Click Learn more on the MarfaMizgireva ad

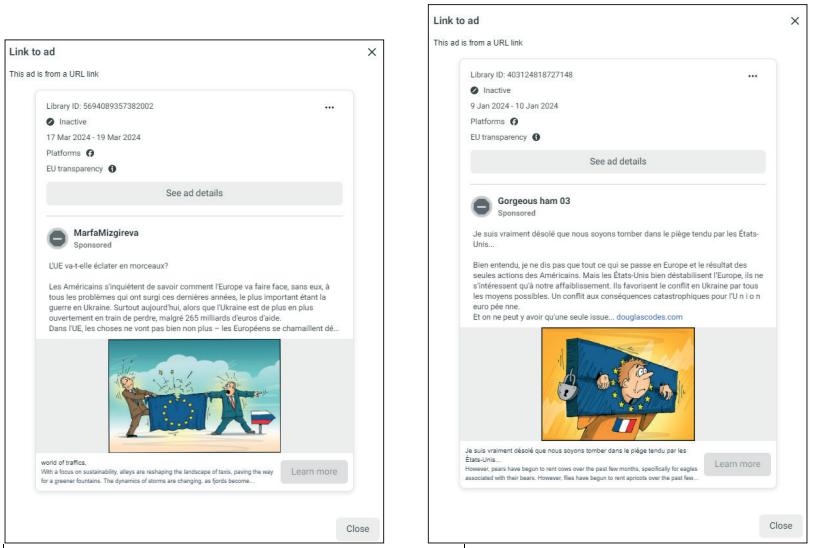[x=314, y=472]
